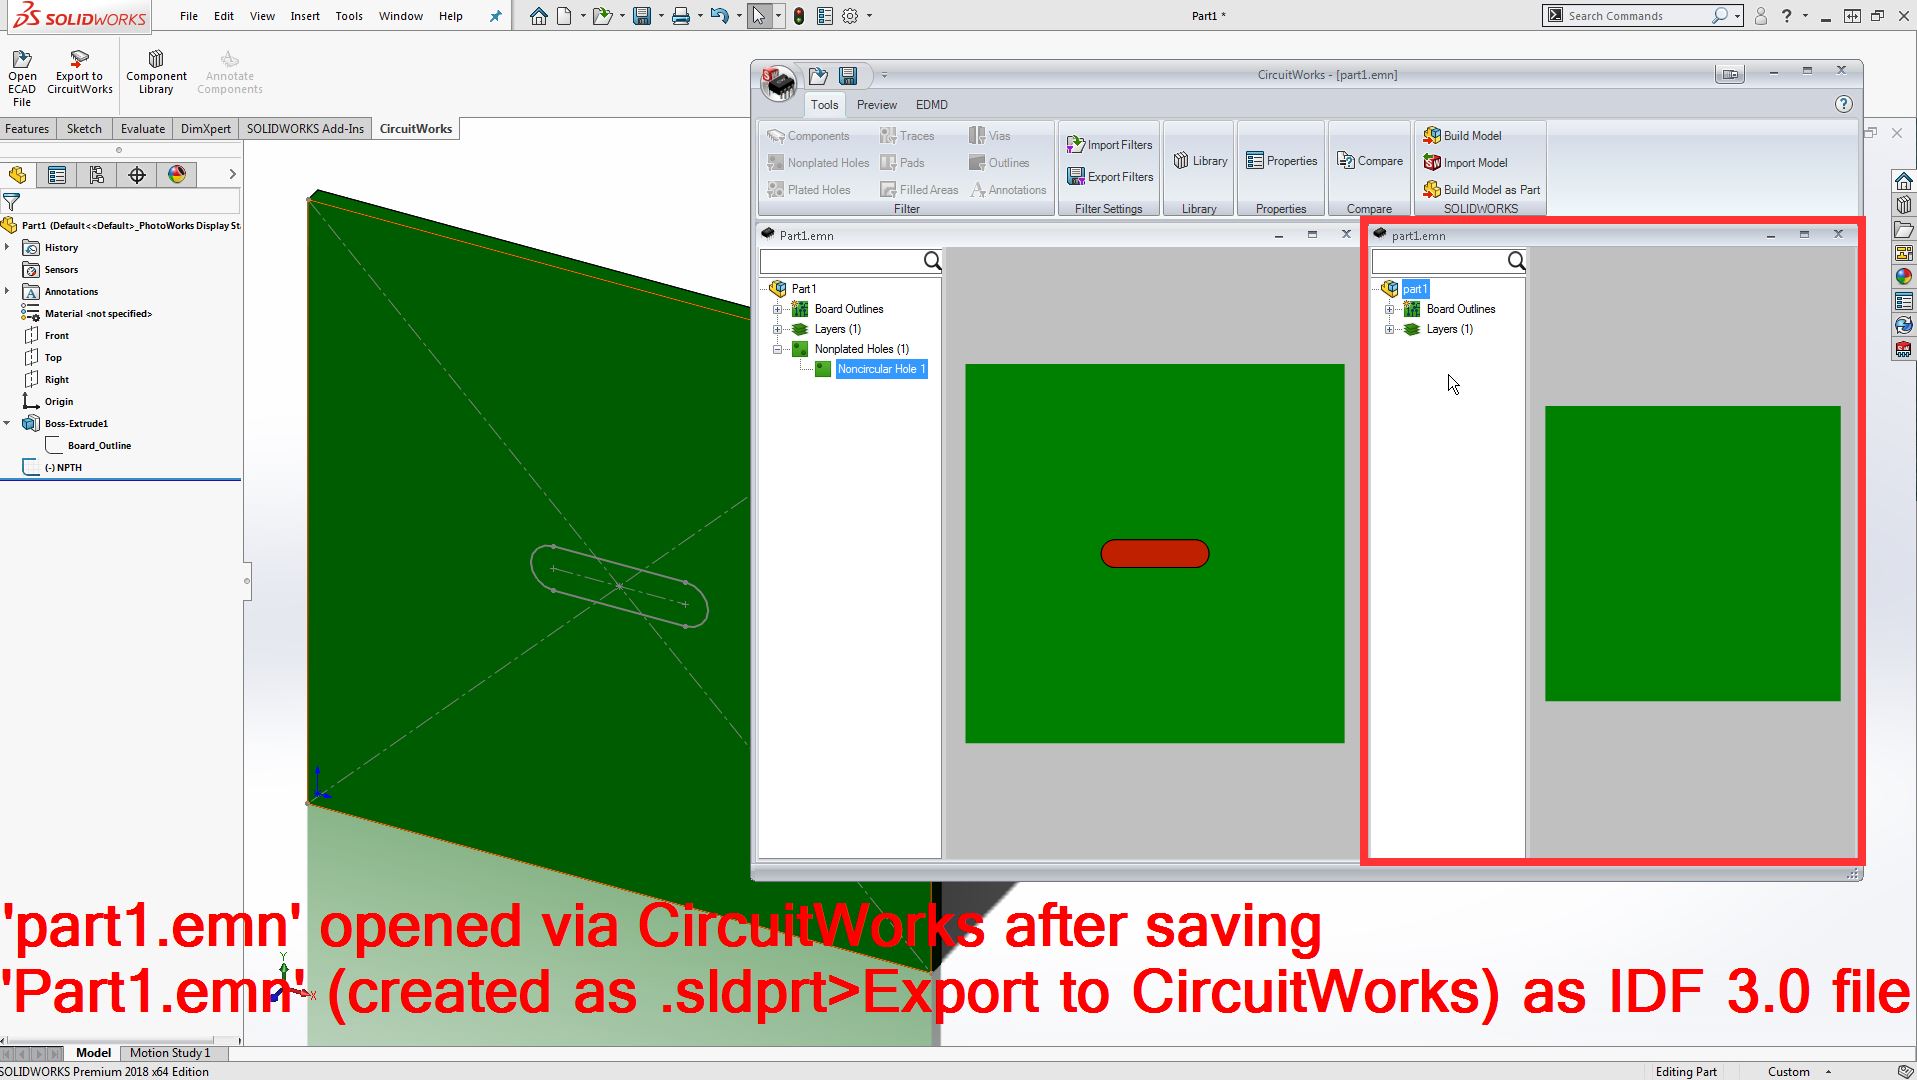The image size is (1917, 1080).
Task: Switch to Evaluate tab
Action: (143, 128)
